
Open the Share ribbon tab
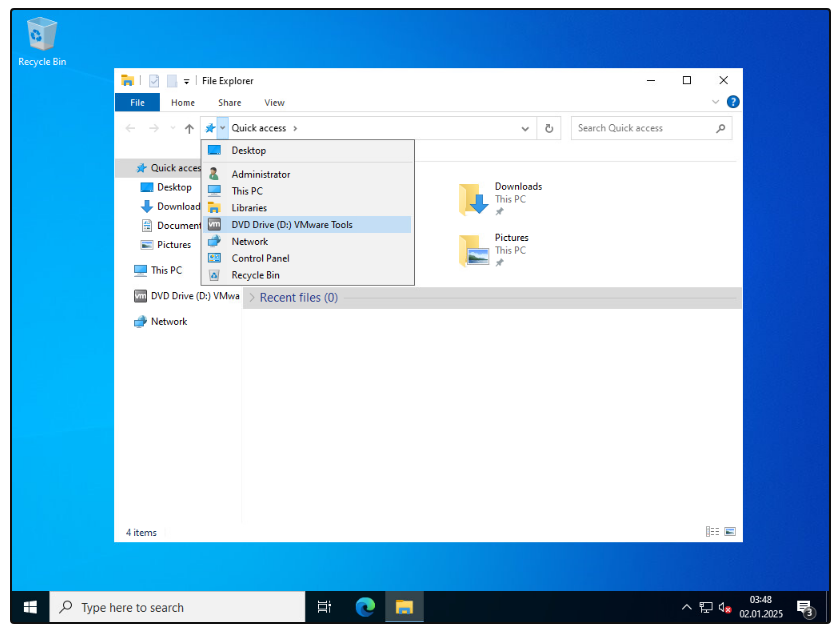tap(229, 102)
